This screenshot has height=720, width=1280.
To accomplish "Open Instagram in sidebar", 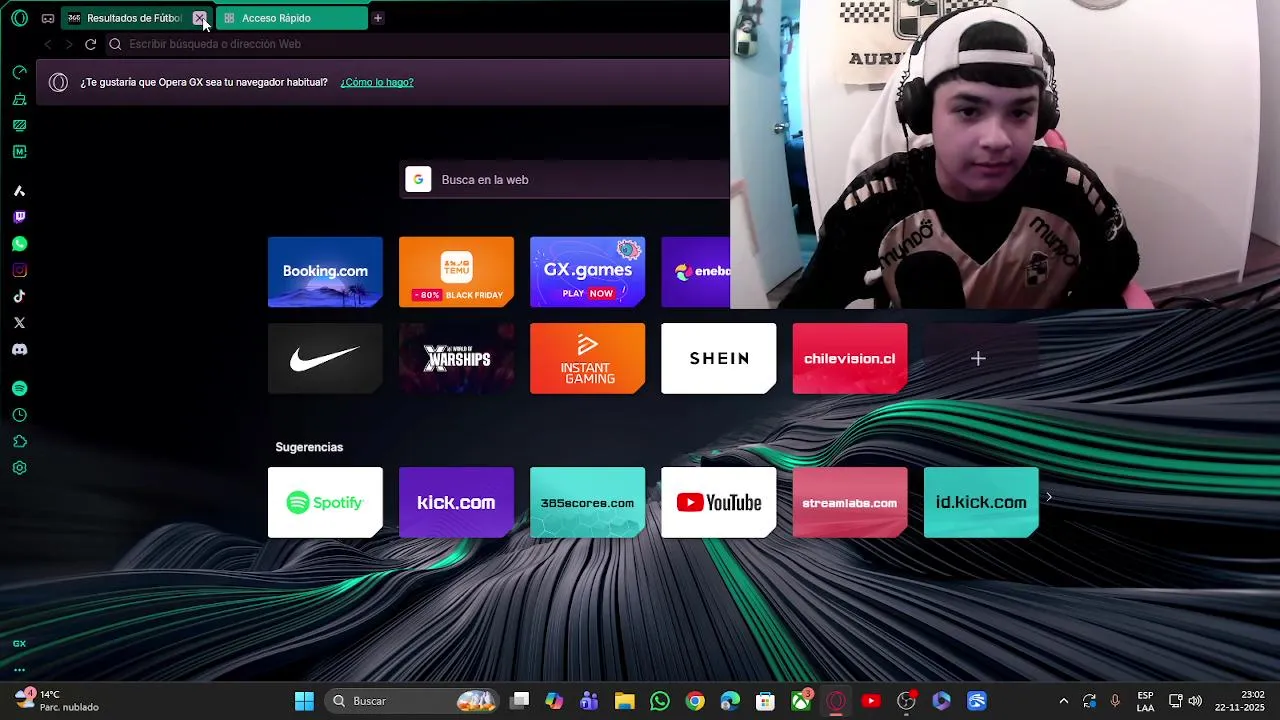I will (x=19, y=270).
